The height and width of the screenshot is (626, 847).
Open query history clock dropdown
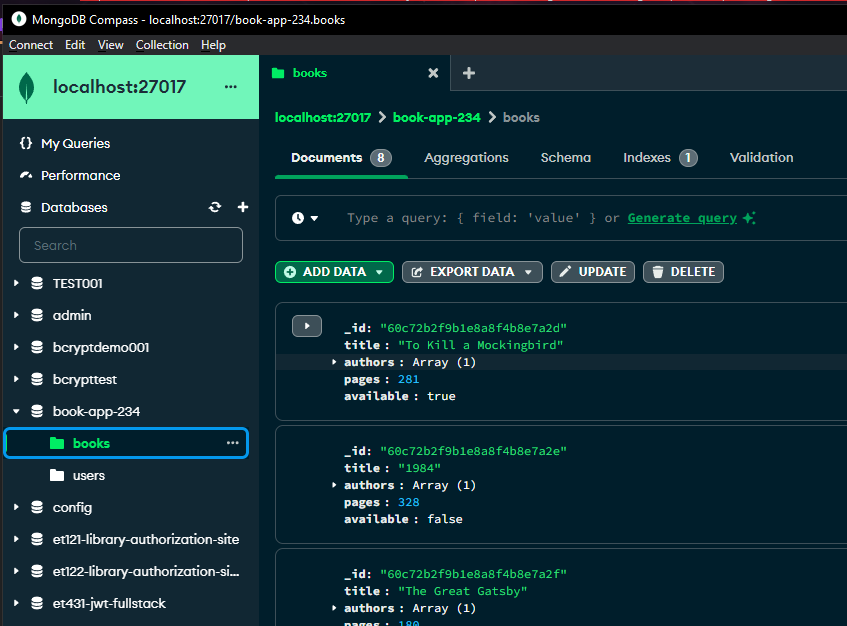click(x=305, y=218)
